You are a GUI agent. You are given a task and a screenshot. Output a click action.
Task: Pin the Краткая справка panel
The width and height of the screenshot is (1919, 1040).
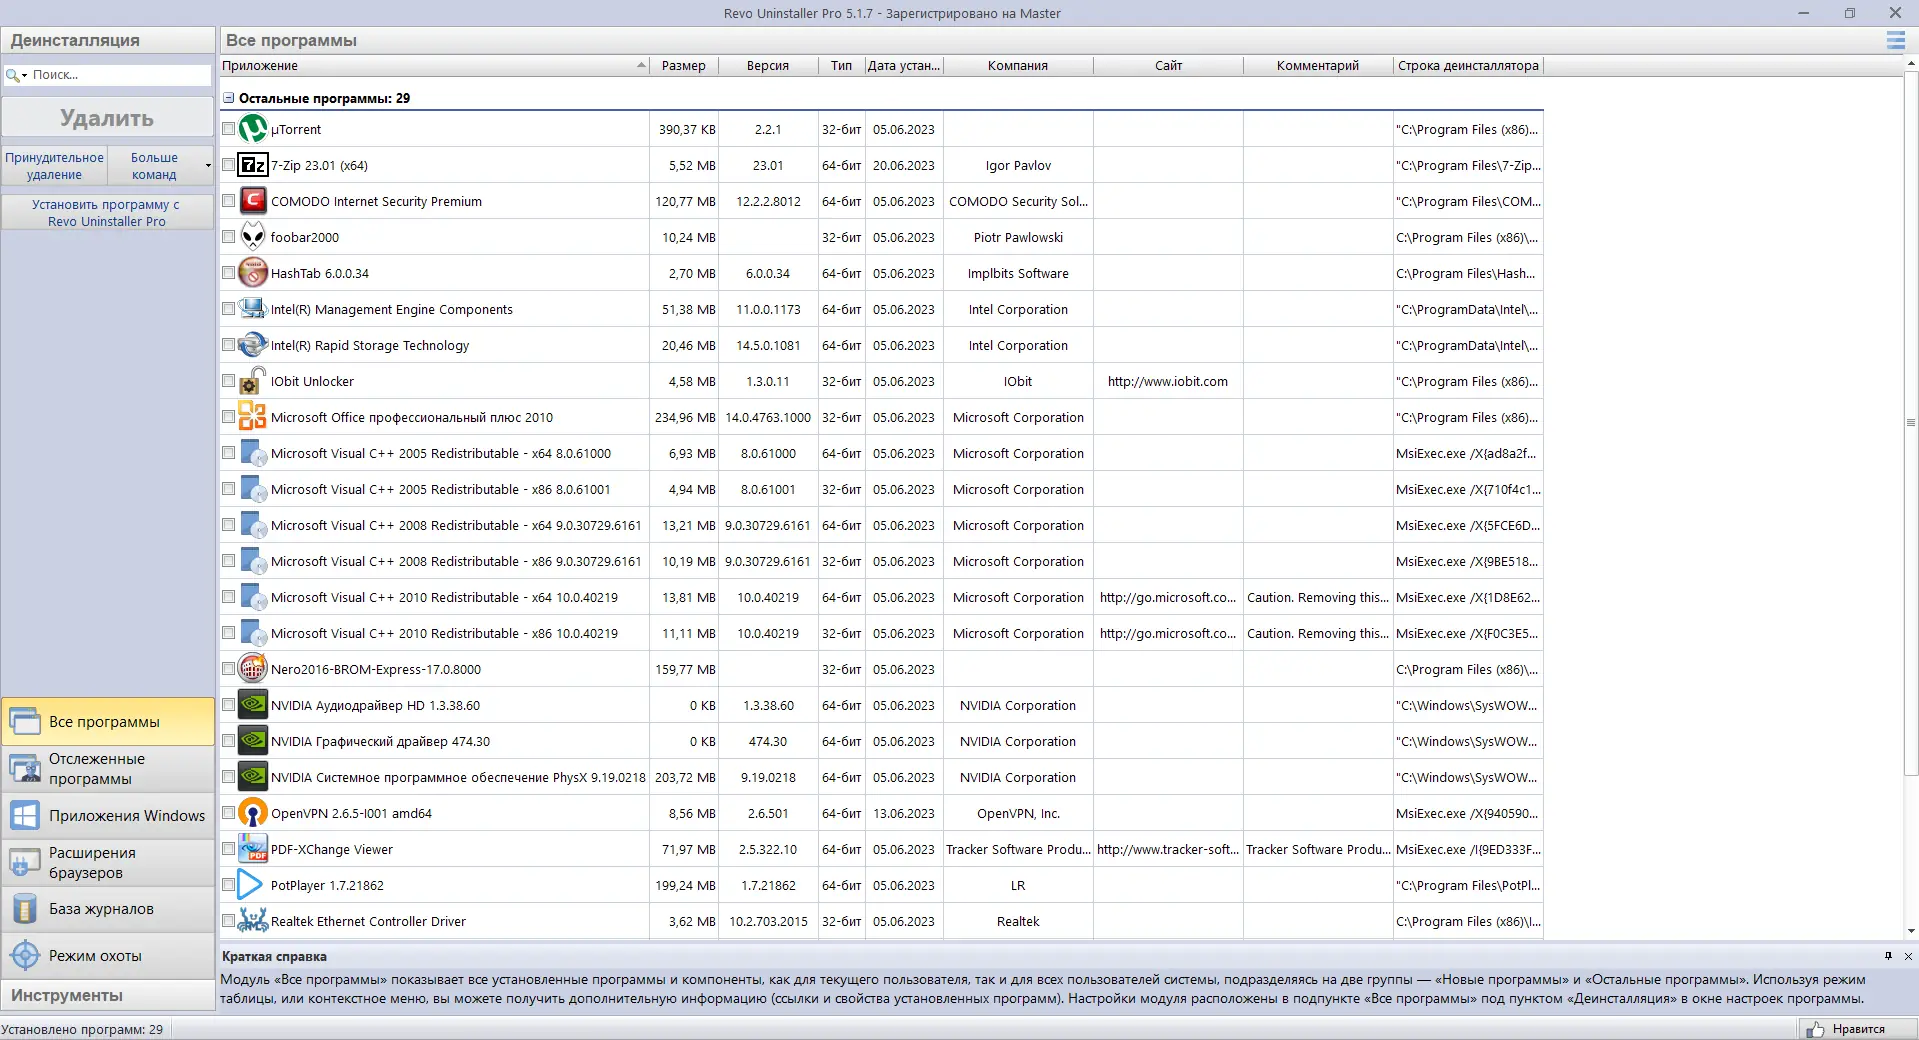pyautogui.click(x=1888, y=956)
